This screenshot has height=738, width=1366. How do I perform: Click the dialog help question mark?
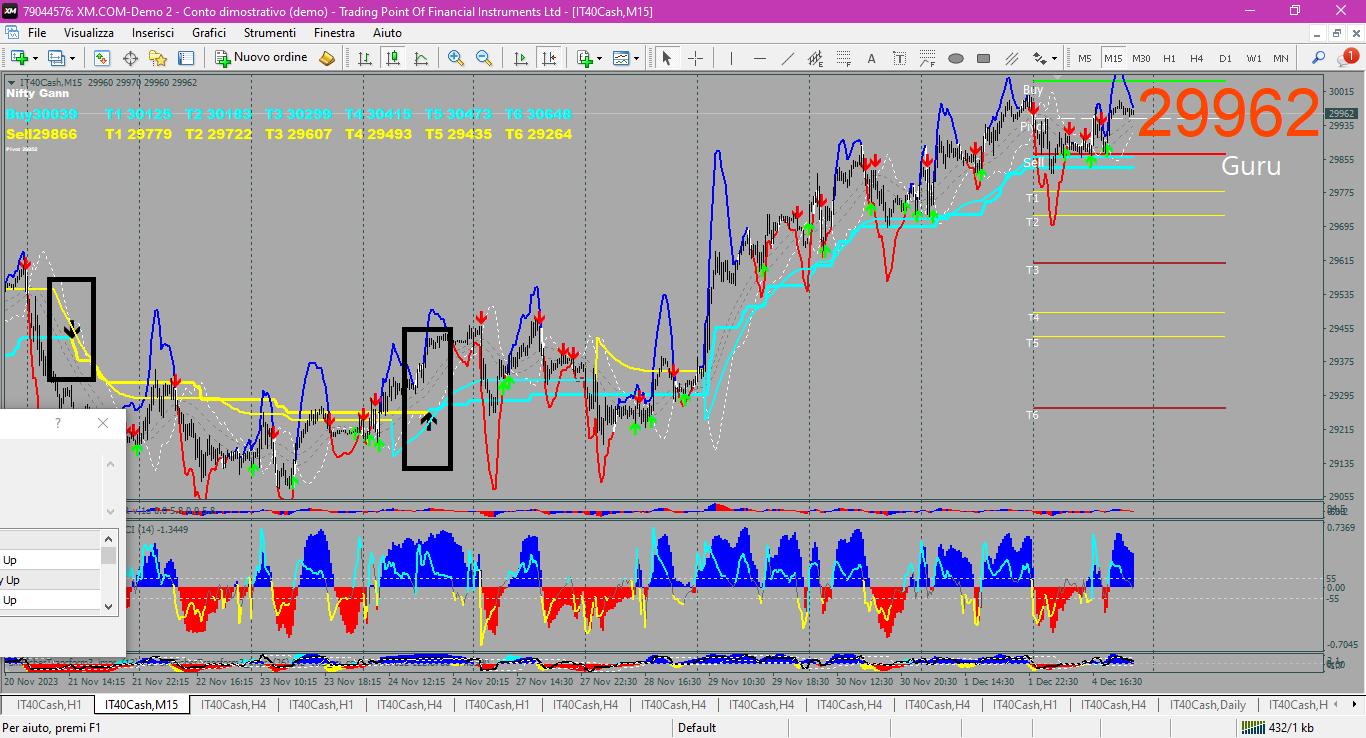pos(58,423)
